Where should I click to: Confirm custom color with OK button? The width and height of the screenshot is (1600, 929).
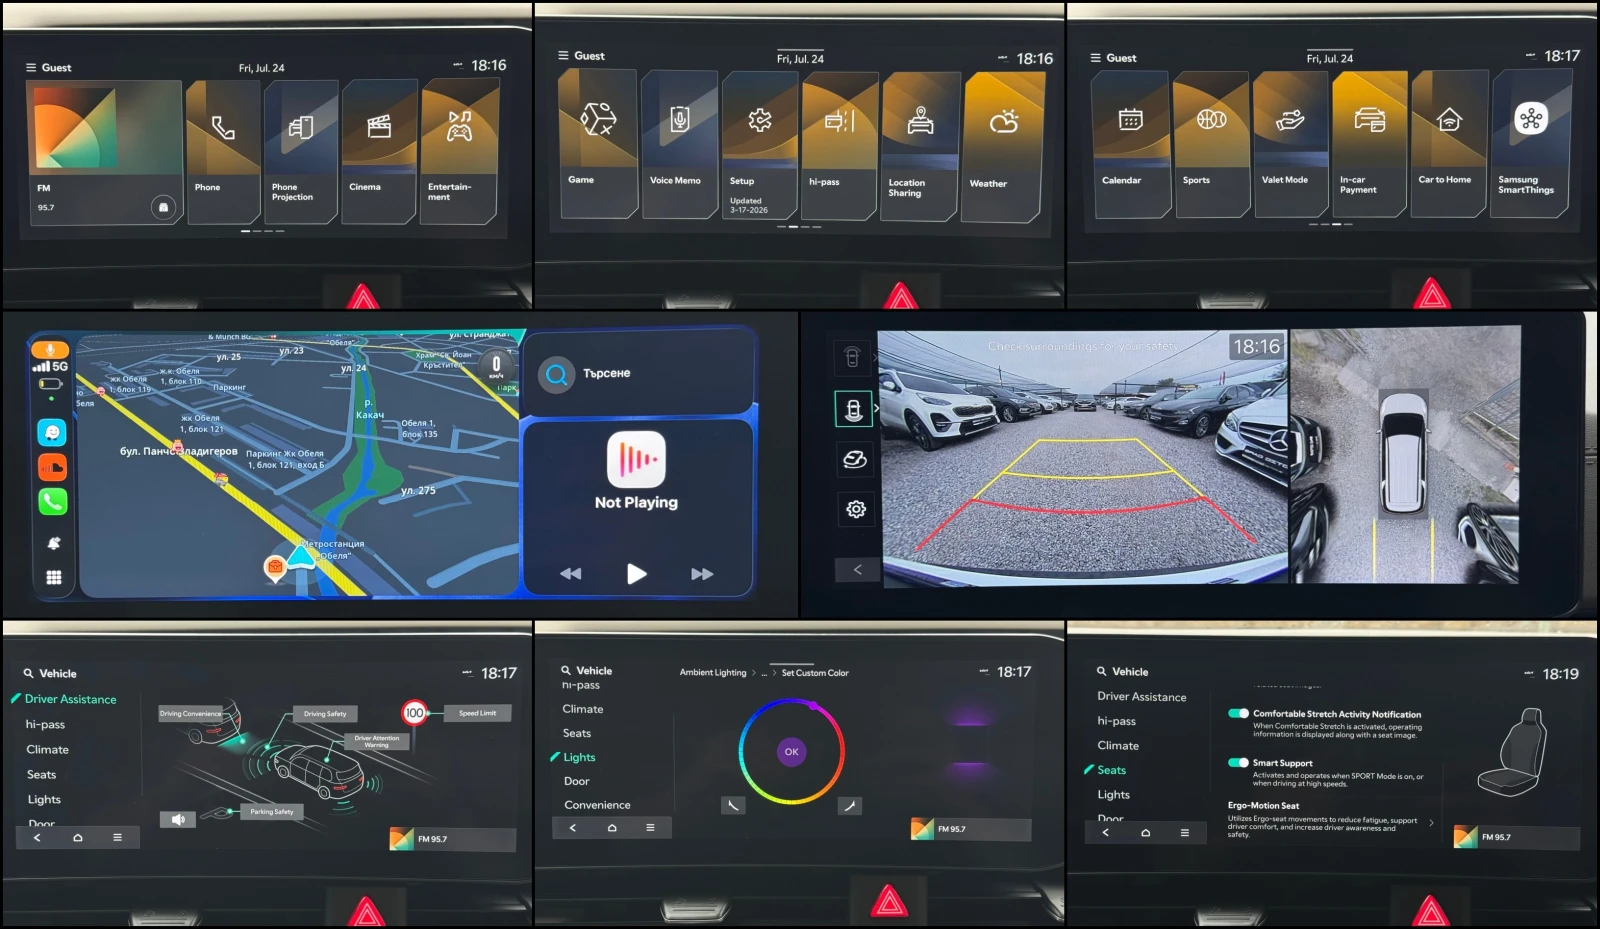tap(791, 752)
